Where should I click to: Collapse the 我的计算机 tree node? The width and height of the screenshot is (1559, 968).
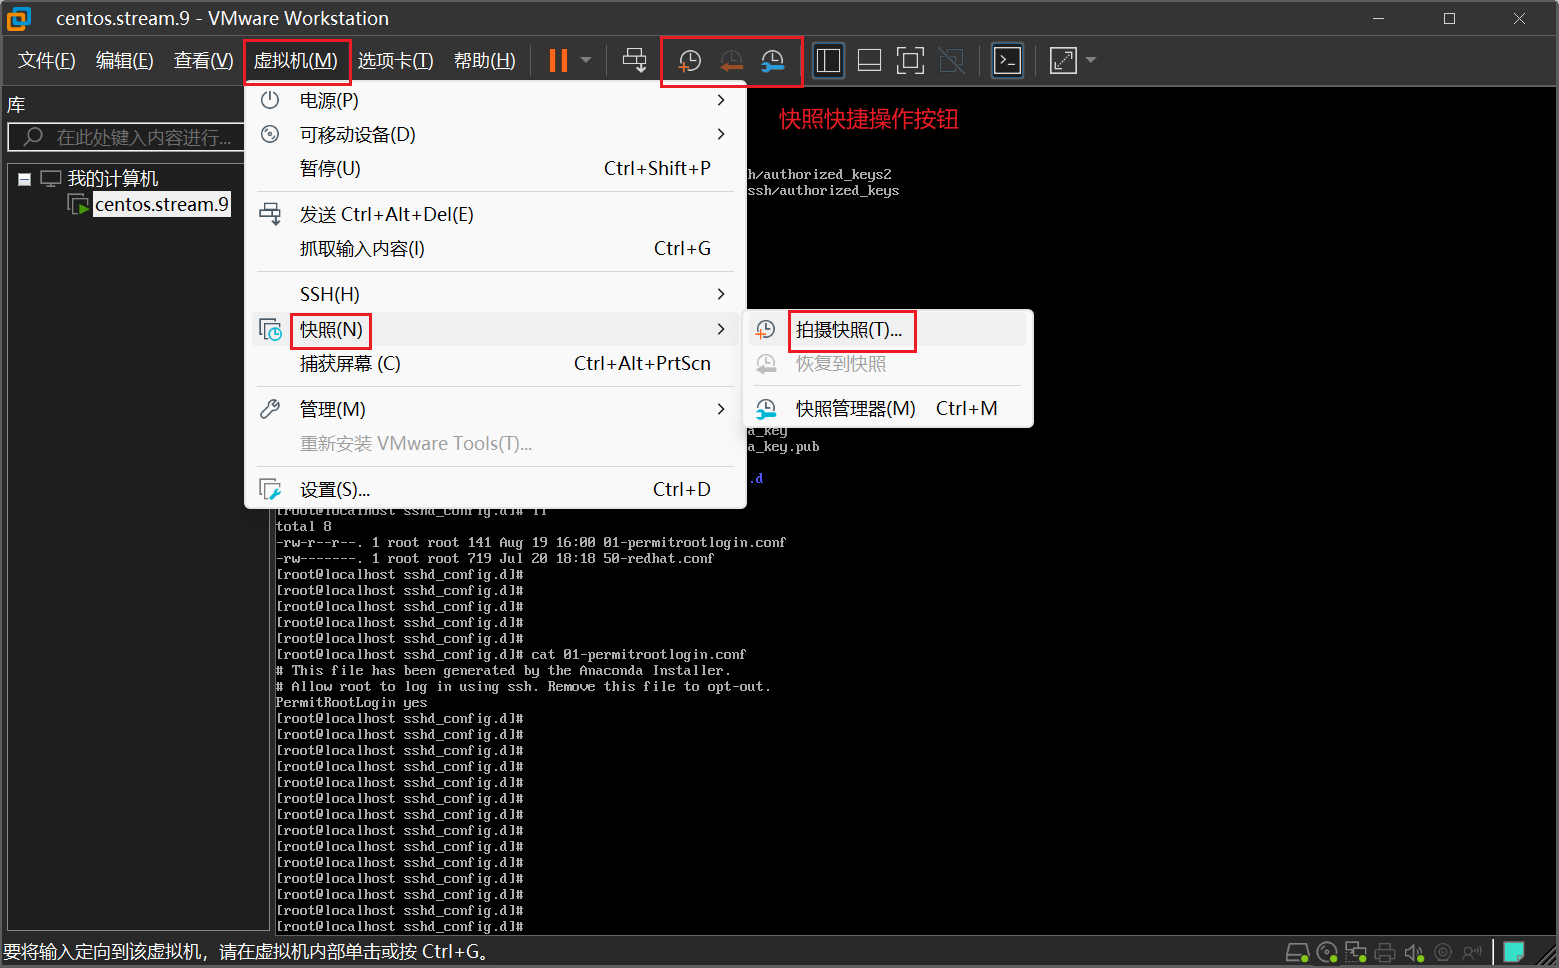(x=24, y=180)
